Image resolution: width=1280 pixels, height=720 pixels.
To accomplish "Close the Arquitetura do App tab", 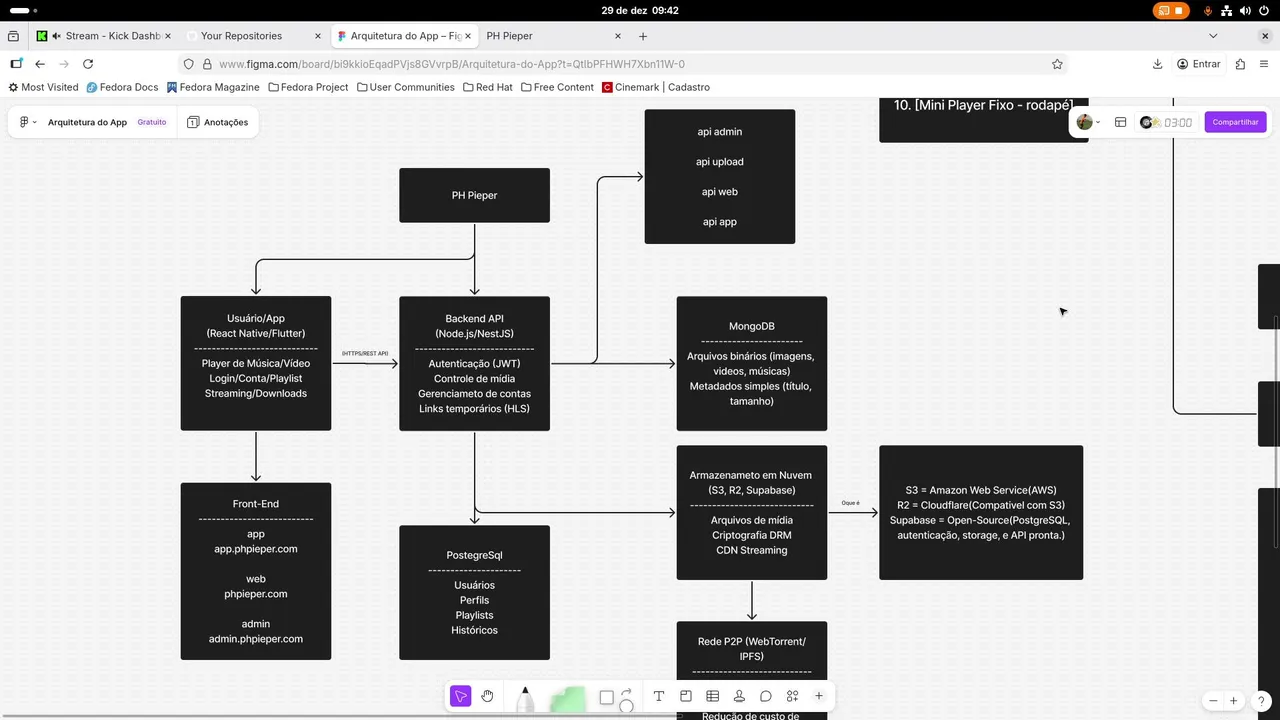I will click(x=469, y=36).
